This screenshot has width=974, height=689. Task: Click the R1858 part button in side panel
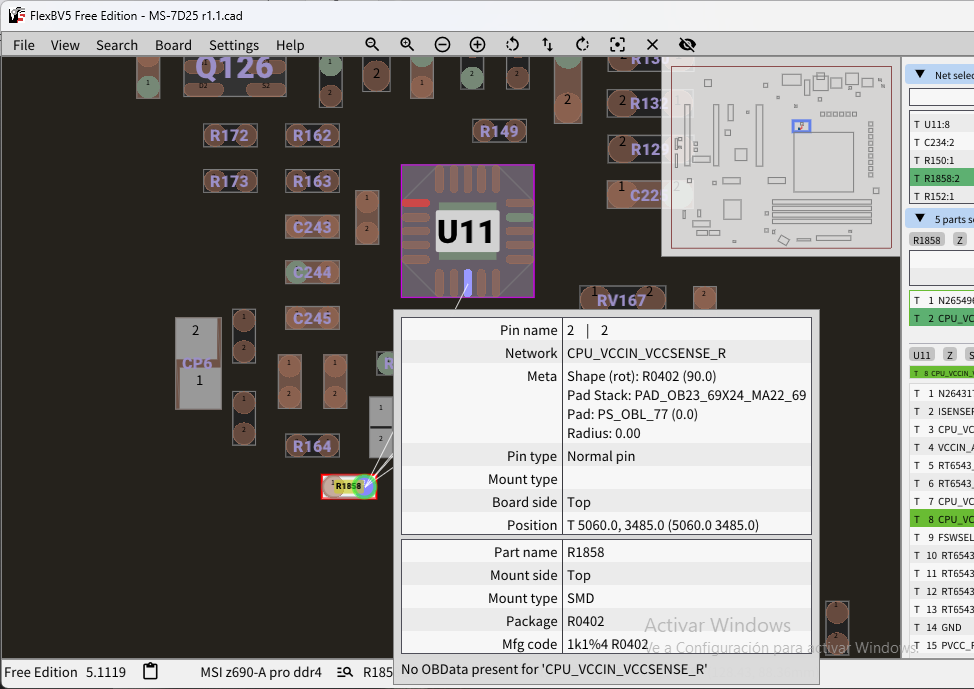(x=927, y=240)
